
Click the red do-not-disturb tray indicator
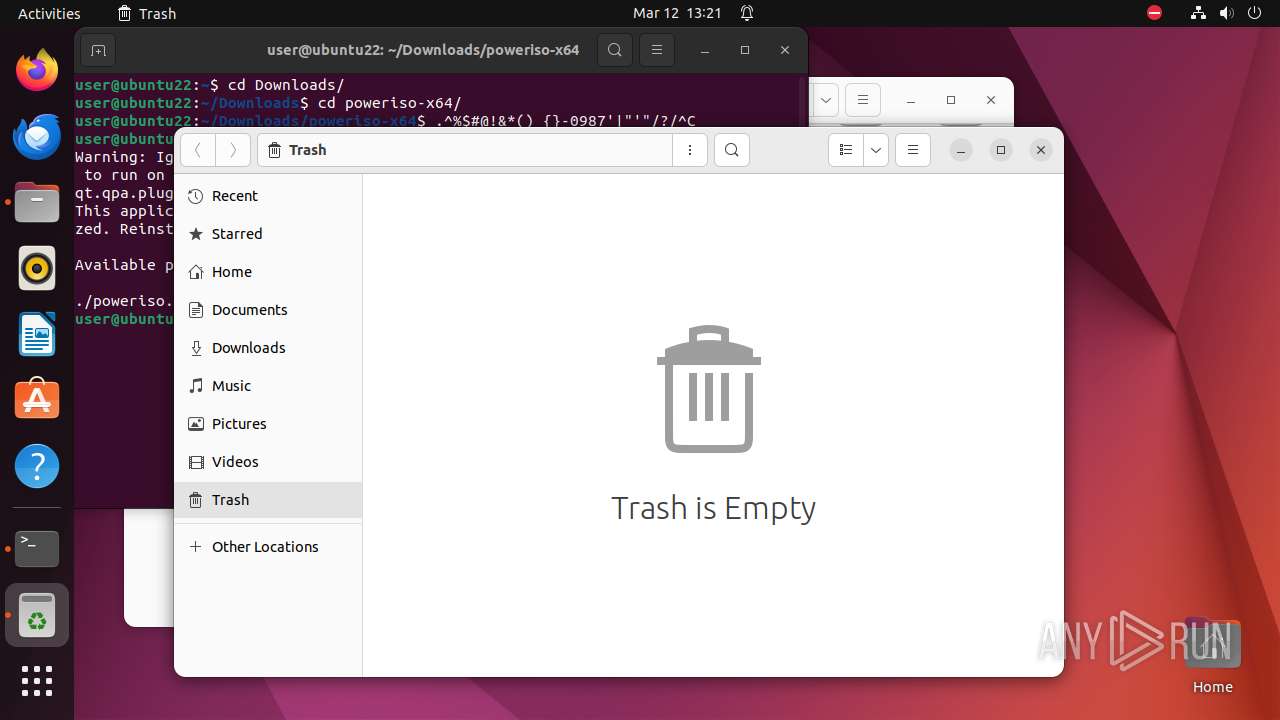click(1155, 13)
